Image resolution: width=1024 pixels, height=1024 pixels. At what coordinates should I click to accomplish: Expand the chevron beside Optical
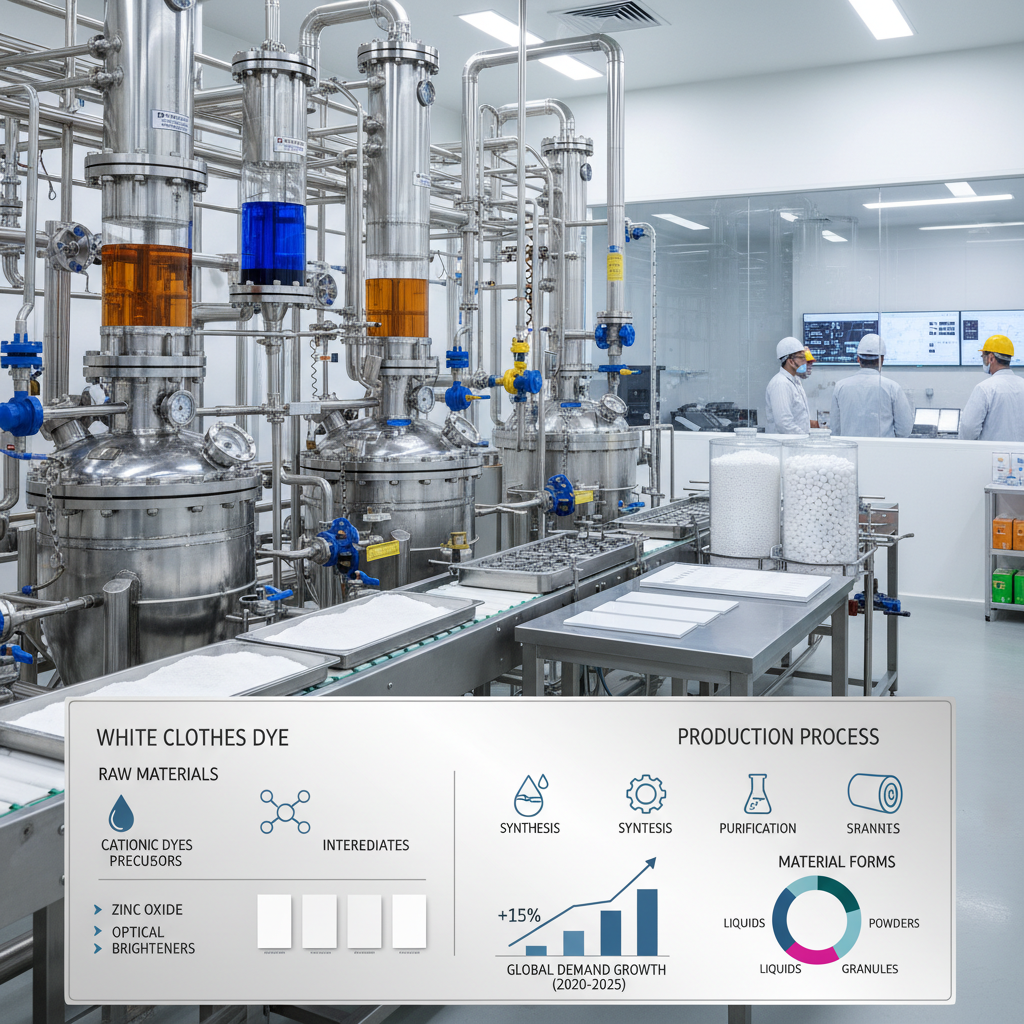tap(98, 932)
